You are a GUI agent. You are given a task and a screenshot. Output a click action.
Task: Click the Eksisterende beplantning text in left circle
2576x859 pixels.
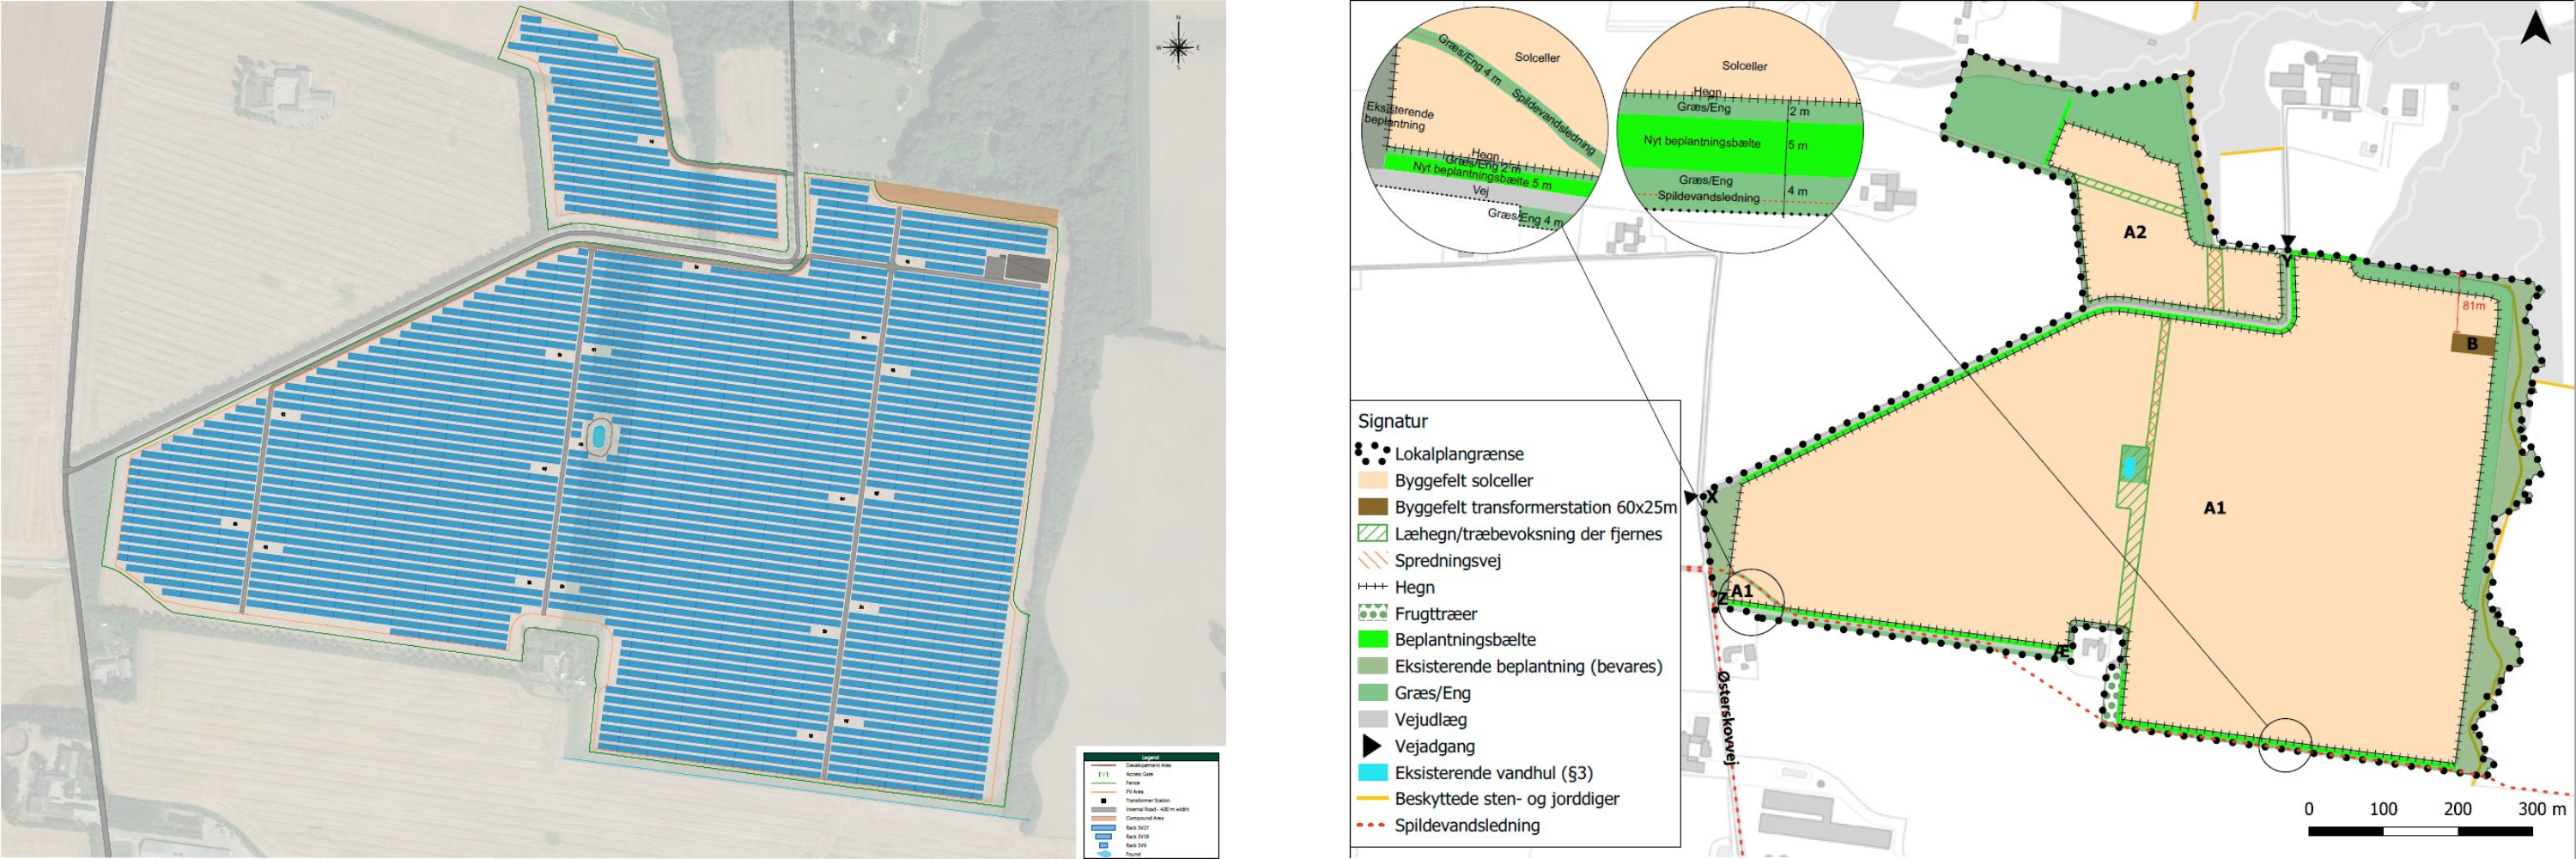(1399, 117)
